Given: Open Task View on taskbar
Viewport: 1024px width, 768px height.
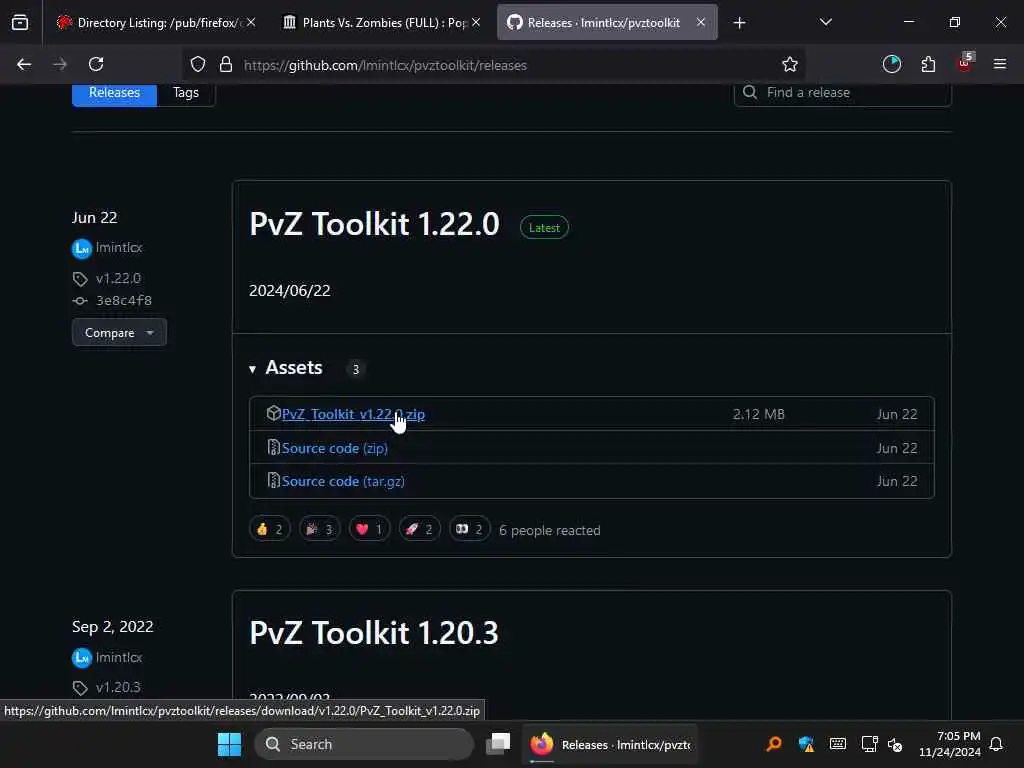Looking at the screenshot, I should click(x=498, y=744).
